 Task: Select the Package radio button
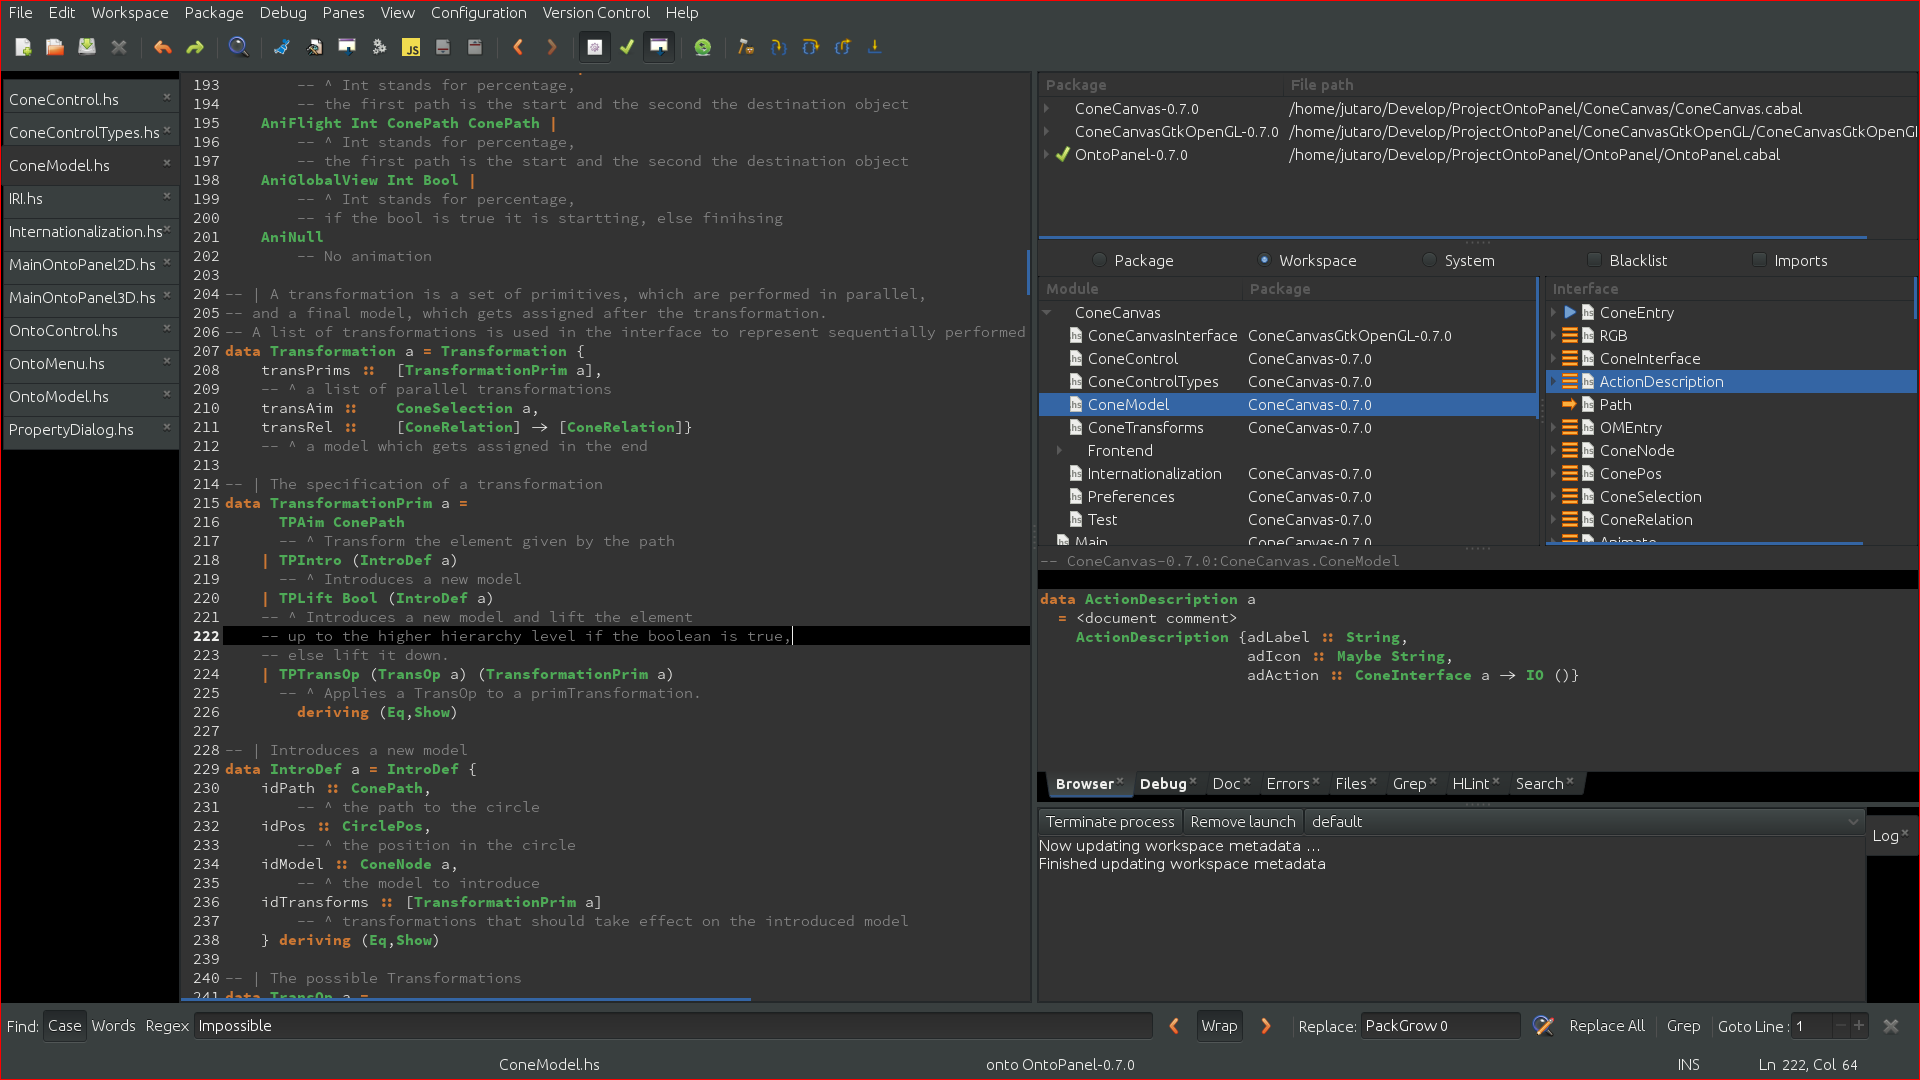[x=1099, y=260]
